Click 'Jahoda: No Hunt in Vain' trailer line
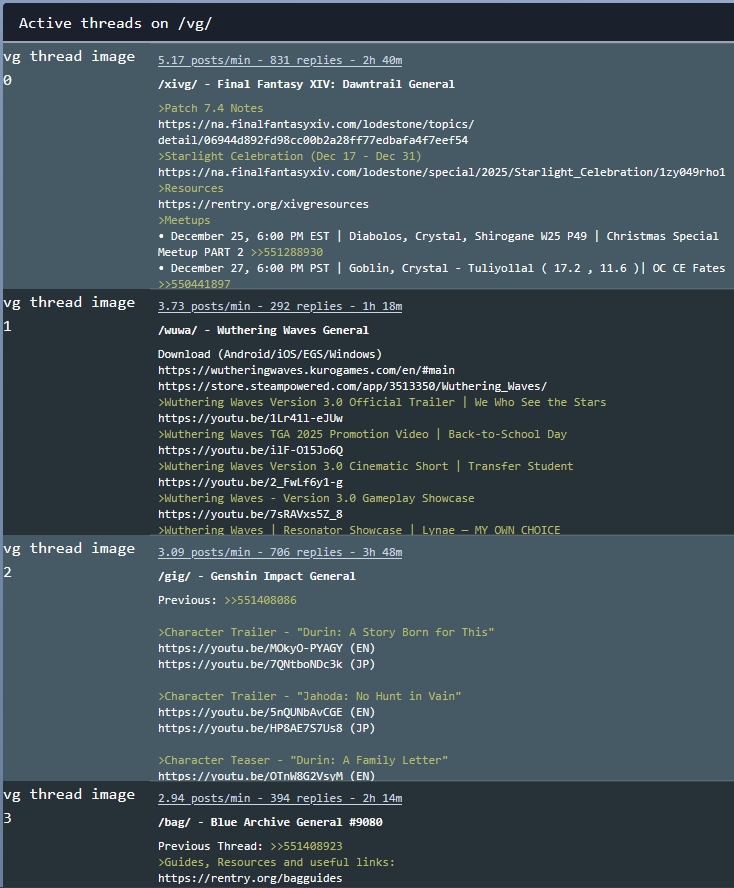This screenshot has height=888, width=734. [x=310, y=696]
